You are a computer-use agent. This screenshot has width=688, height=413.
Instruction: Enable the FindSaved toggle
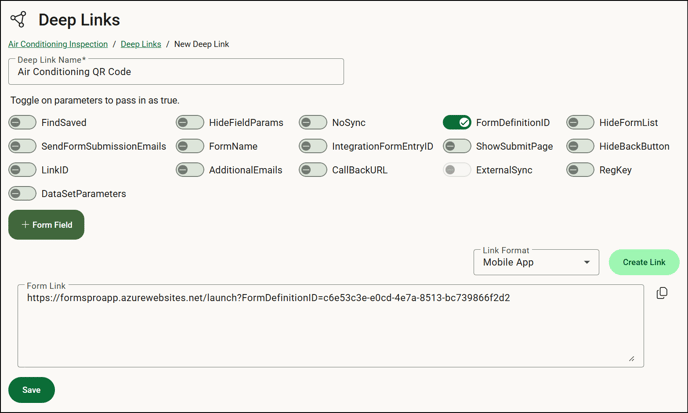click(x=22, y=122)
